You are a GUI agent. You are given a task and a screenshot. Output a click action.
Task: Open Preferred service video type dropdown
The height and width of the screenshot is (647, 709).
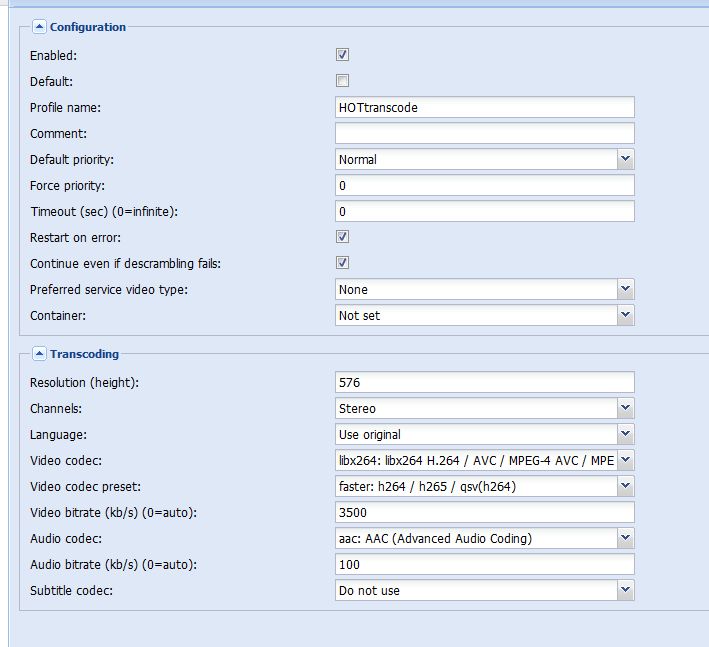pyautogui.click(x=625, y=289)
